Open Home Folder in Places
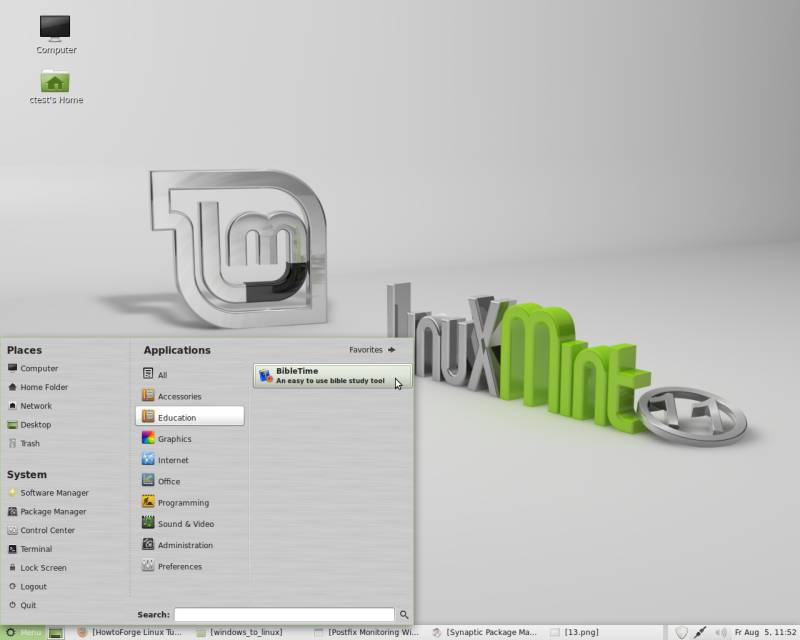 click(38, 387)
